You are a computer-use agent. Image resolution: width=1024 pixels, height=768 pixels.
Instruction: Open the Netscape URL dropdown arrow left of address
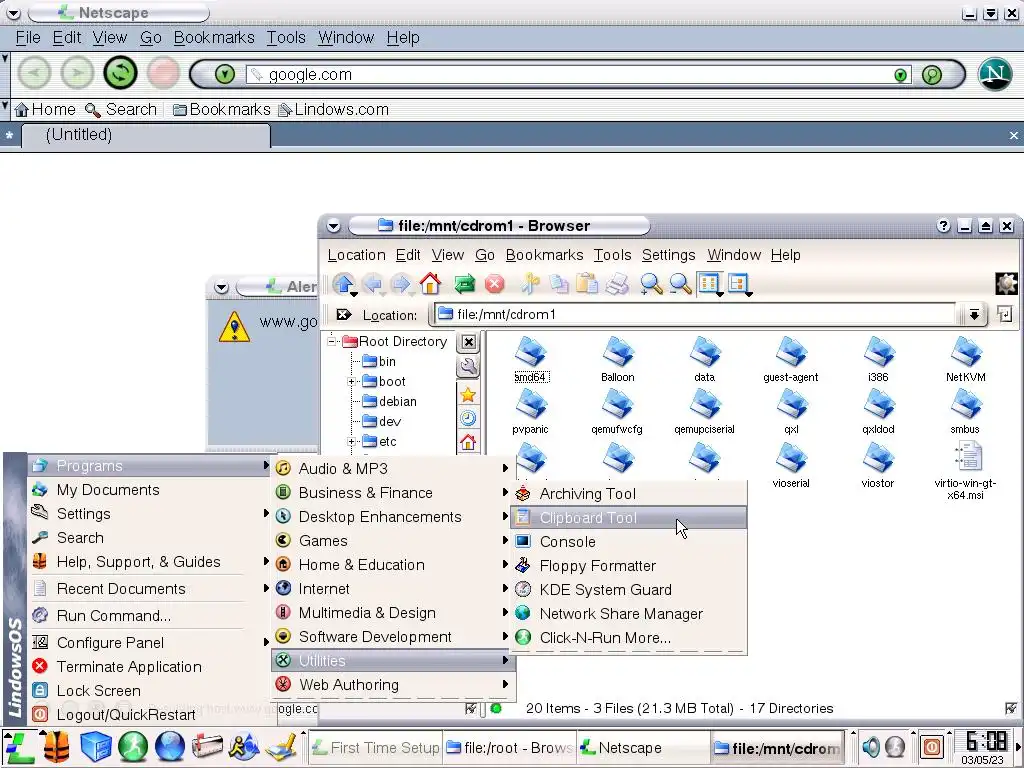[x=225, y=74]
